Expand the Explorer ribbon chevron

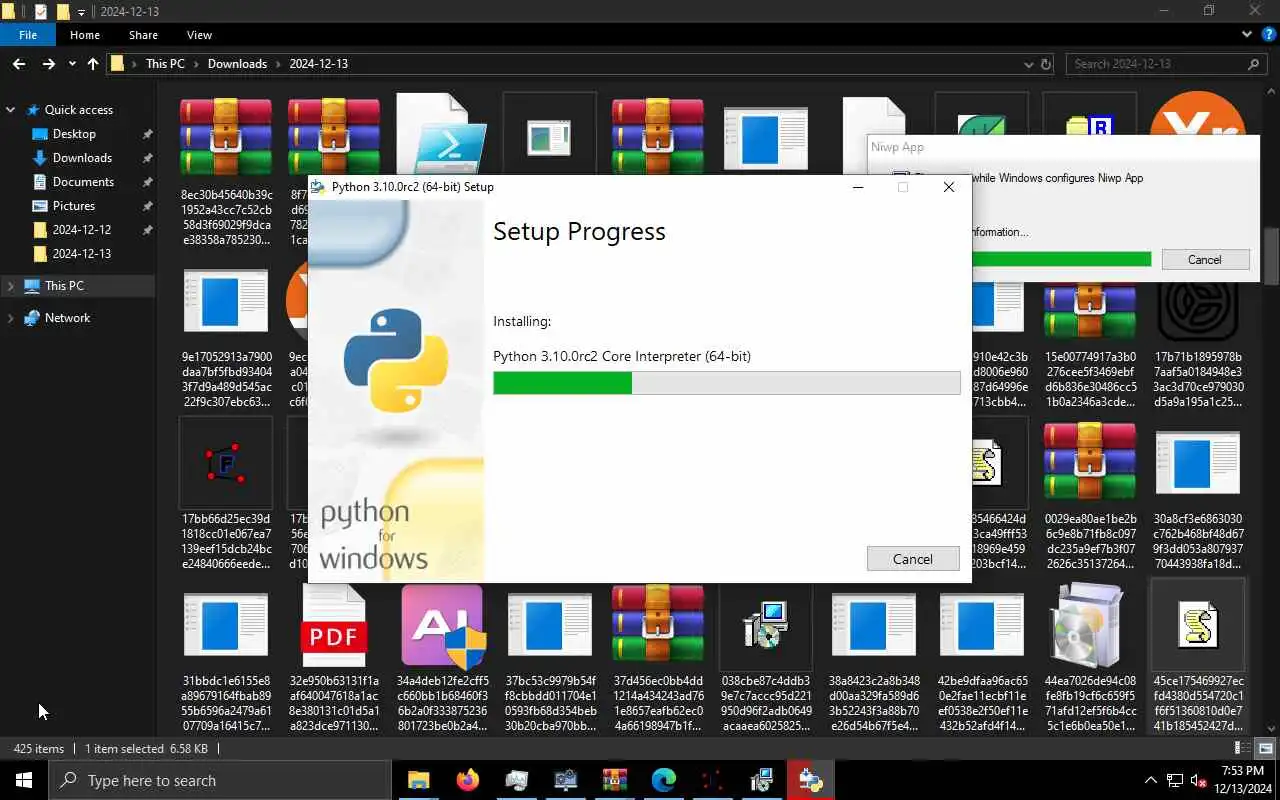click(x=1247, y=34)
